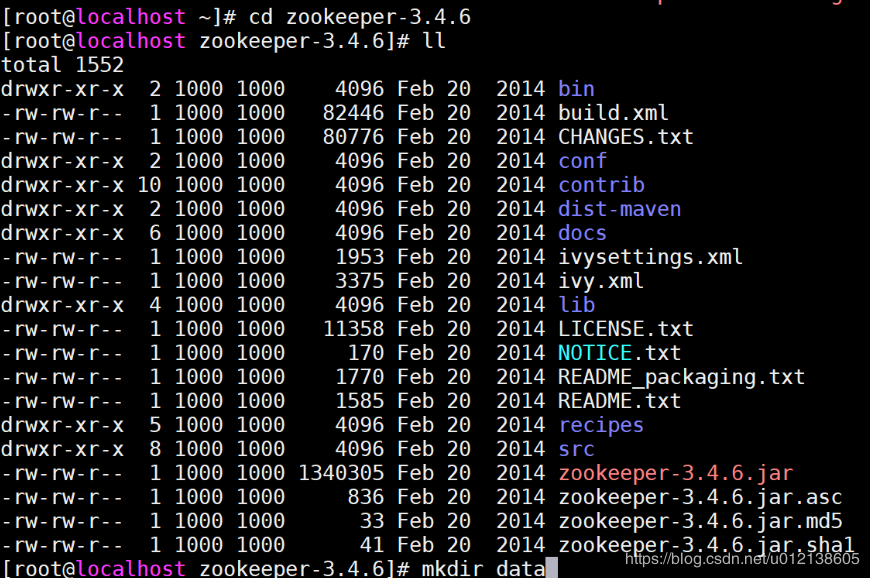Select ivysettings.xml in the listing
This screenshot has width=870, height=578.
coord(650,257)
